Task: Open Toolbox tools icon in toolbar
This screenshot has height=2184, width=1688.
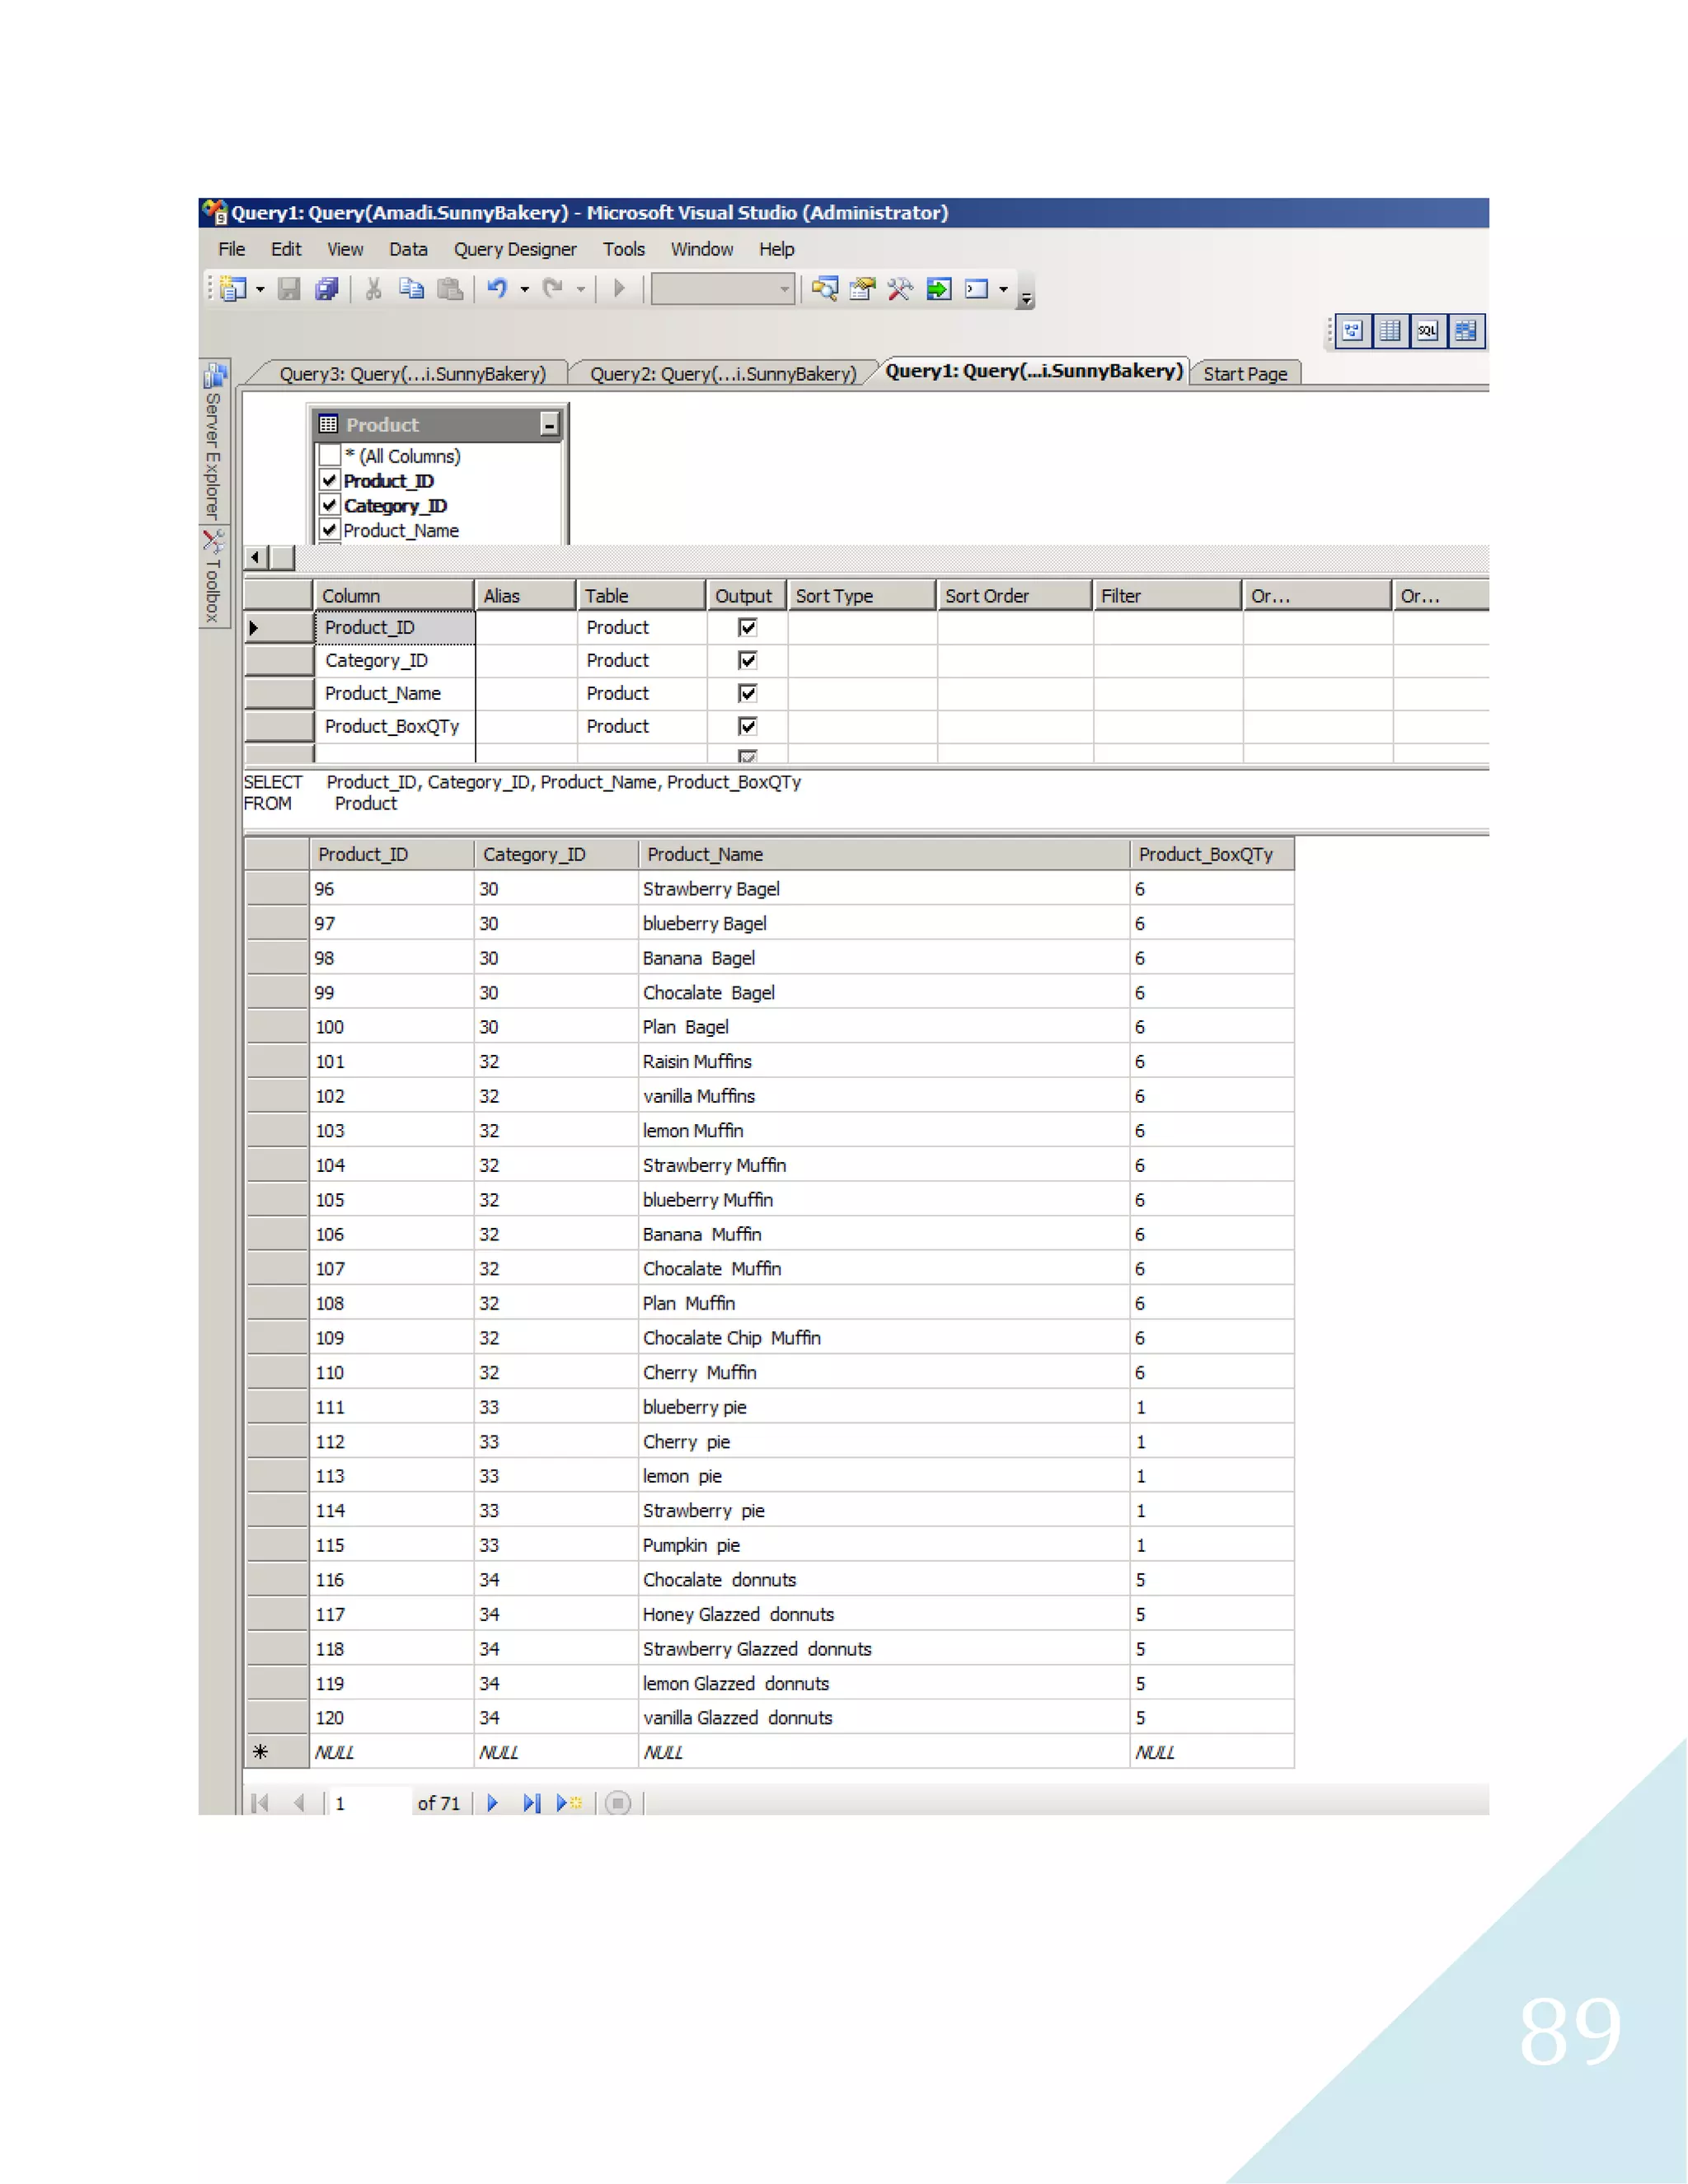Action: (899, 289)
